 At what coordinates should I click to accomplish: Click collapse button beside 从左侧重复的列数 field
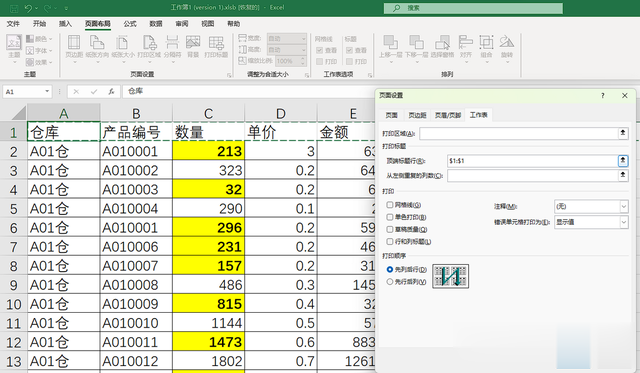click(623, 175)
